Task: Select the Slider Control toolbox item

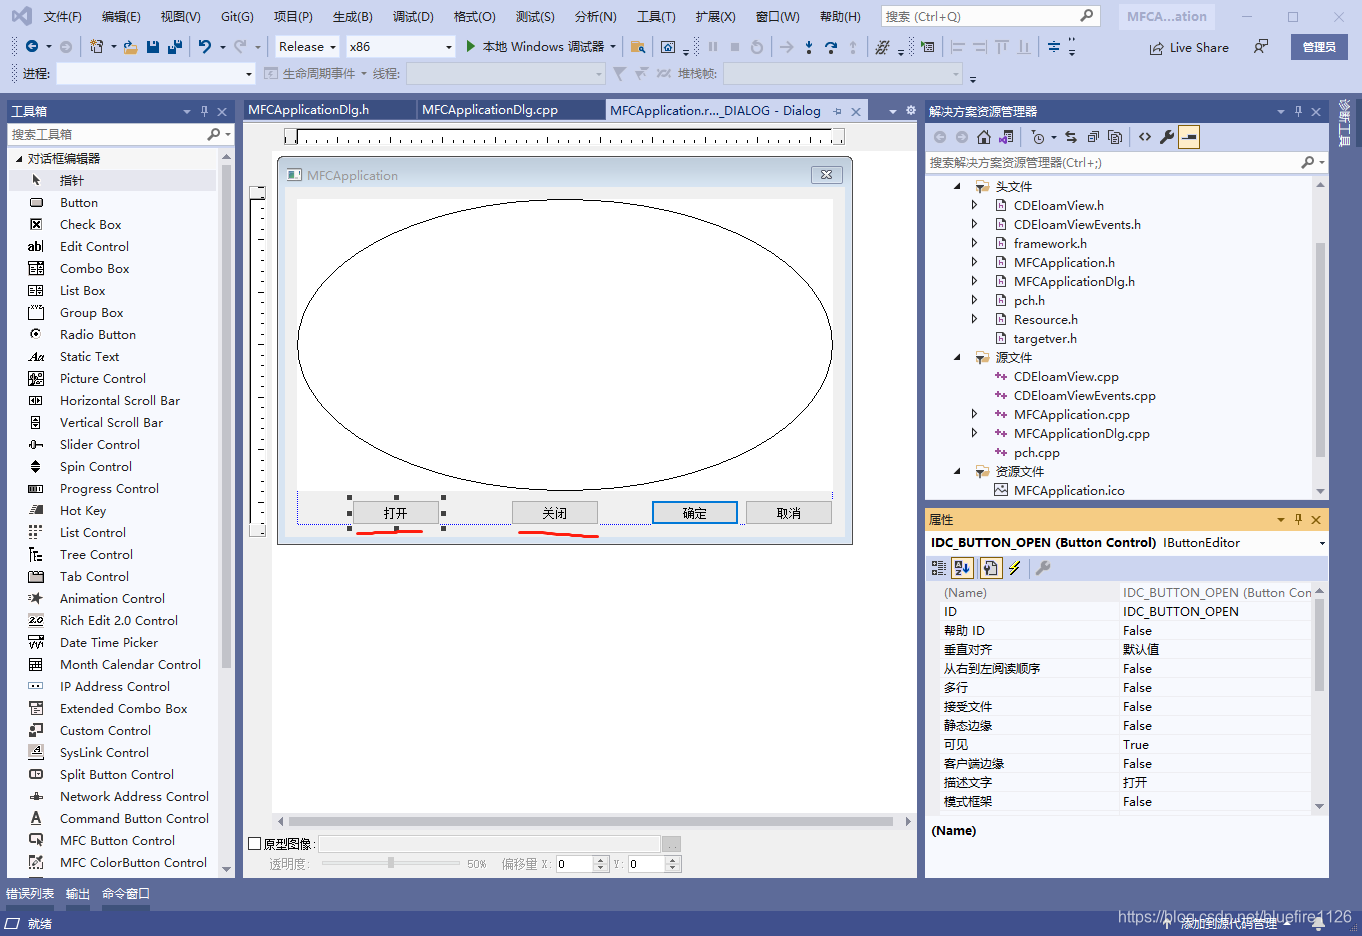Action: (100, 445)
